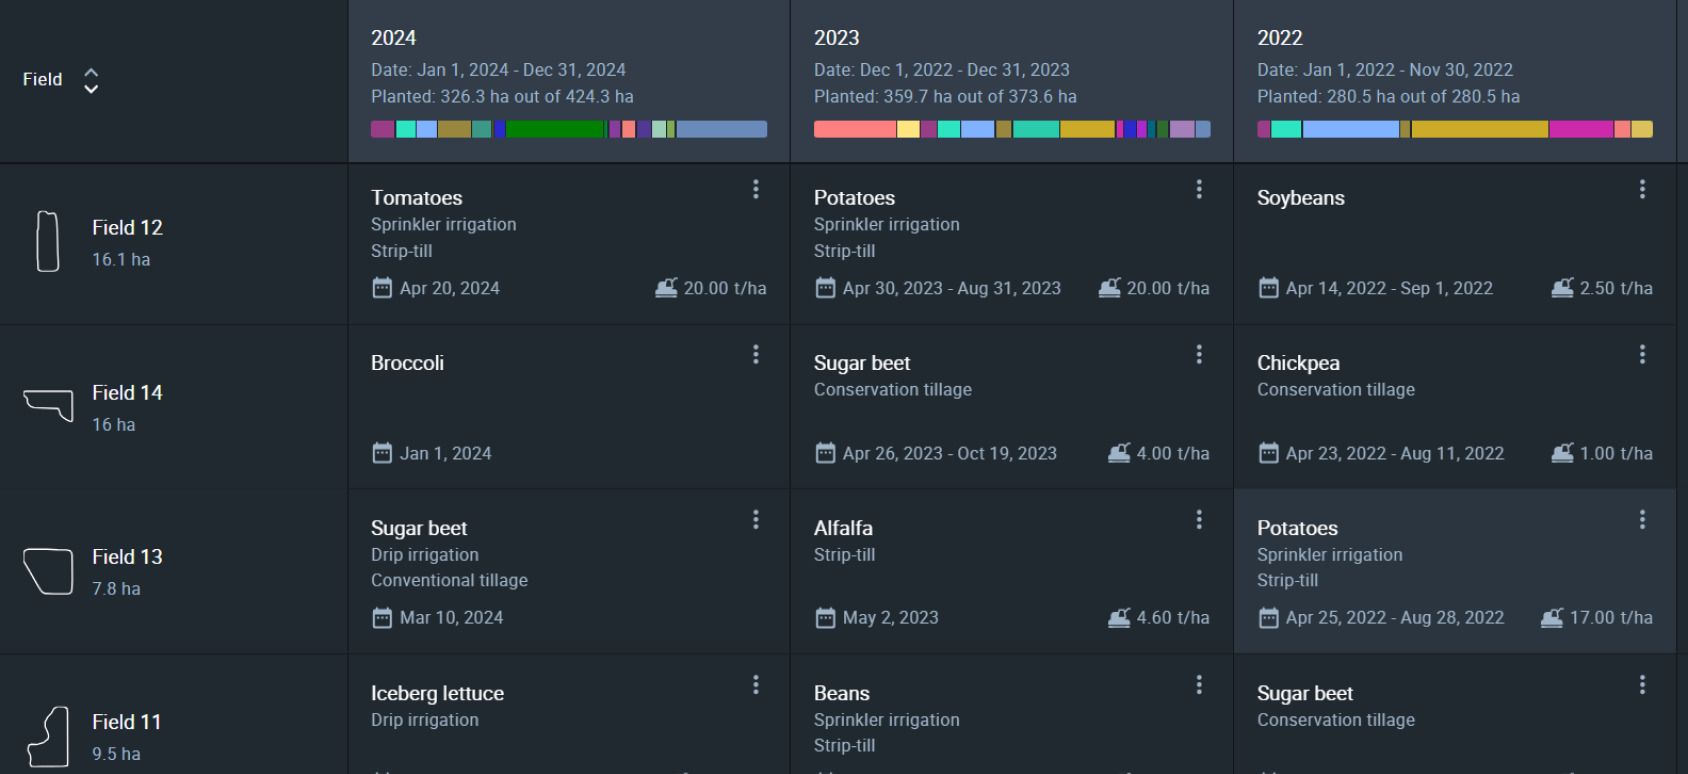Select the 2024 season column header
The height and width of the screenshot is (774, 1688).
point(569,81)
